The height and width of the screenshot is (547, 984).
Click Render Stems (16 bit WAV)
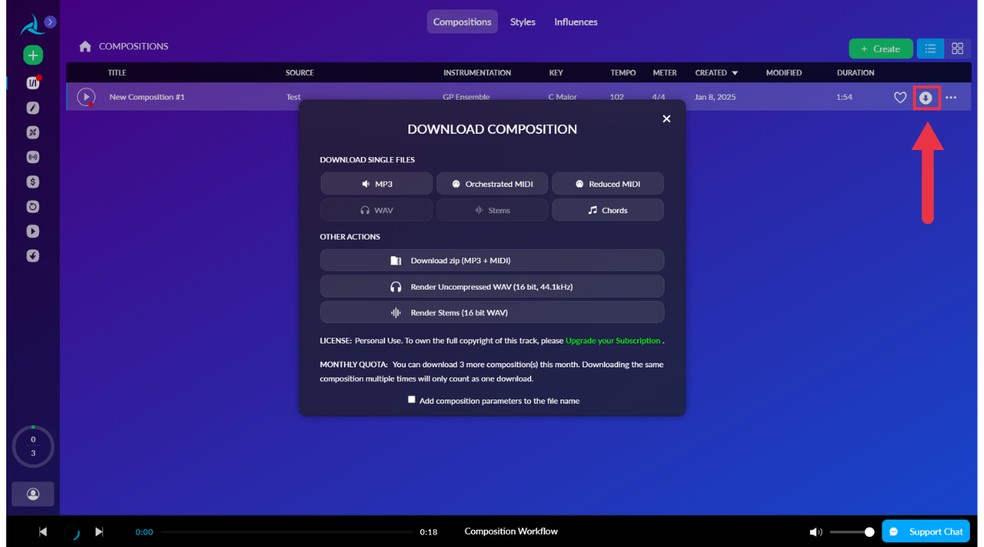click(492, 312)
